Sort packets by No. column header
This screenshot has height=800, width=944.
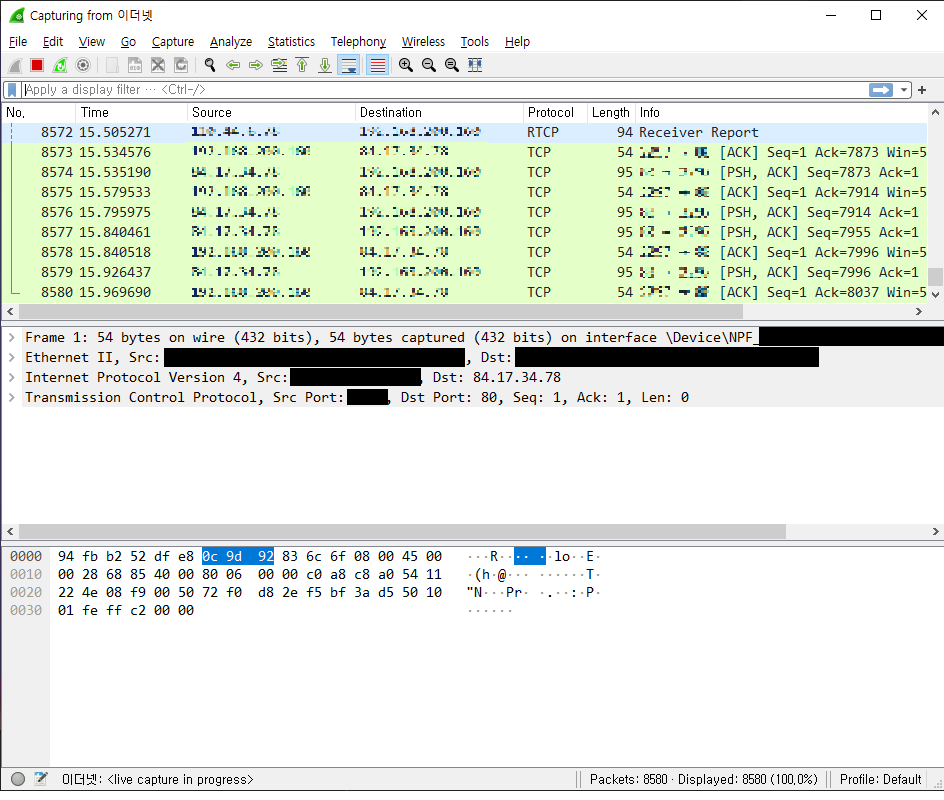coord(39,113)
